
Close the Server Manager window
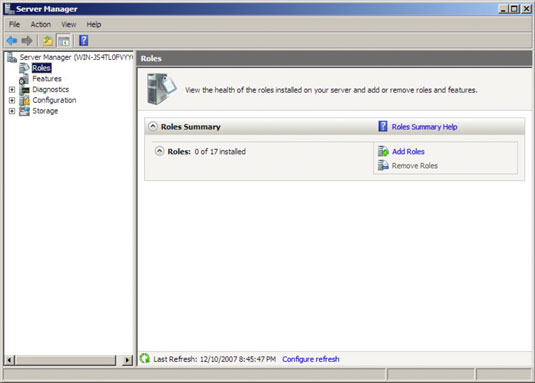(526, 9)
